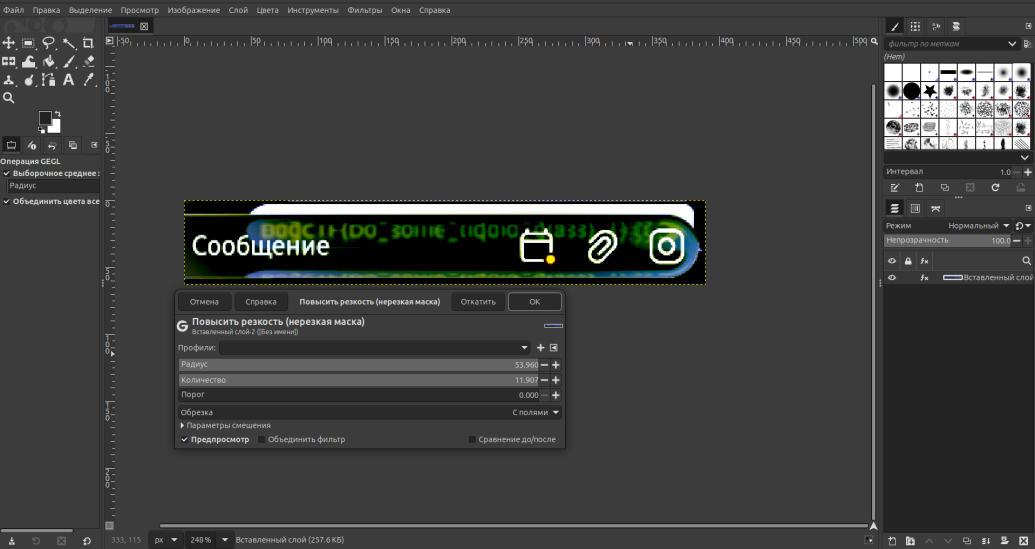Toggle visibility of Вставленный слой layer

pyautogui.click(x=892, y=278)
